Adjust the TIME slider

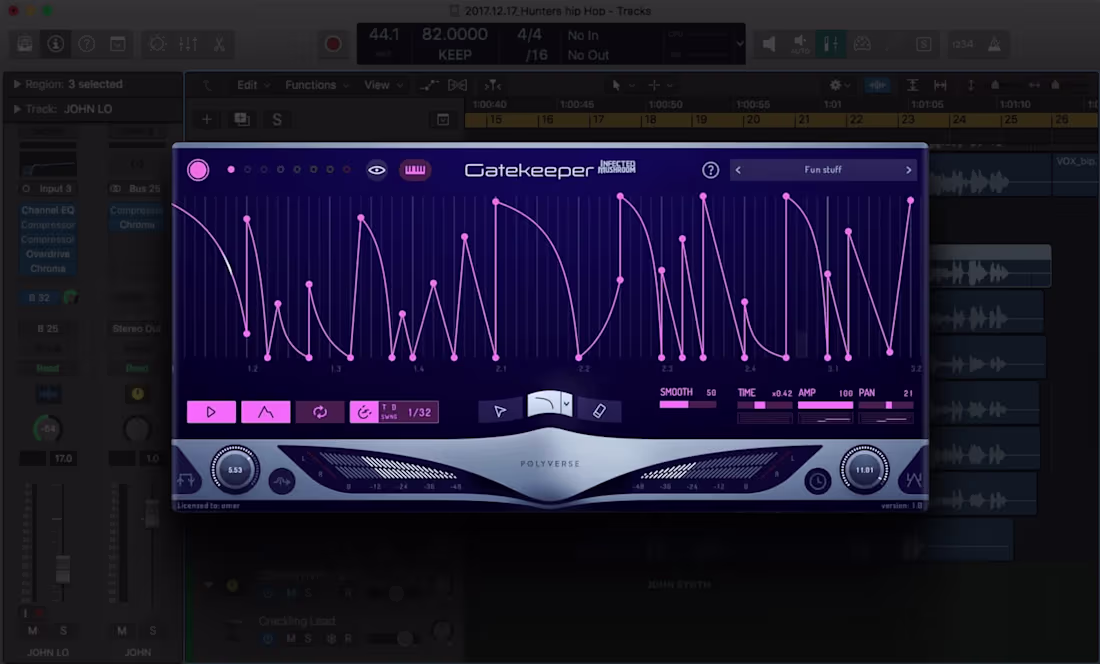click(x=765, y=405)
